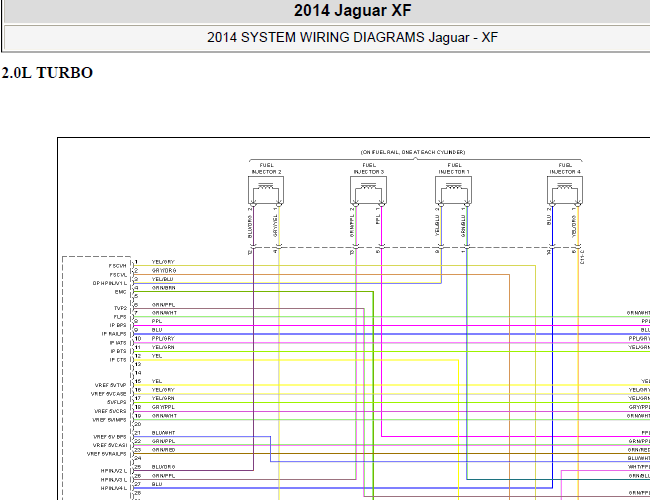The height and width of the screenshot is (500, 650).
Task: Click the 'FLPS' pin name
Action: (x=120, y=317)
